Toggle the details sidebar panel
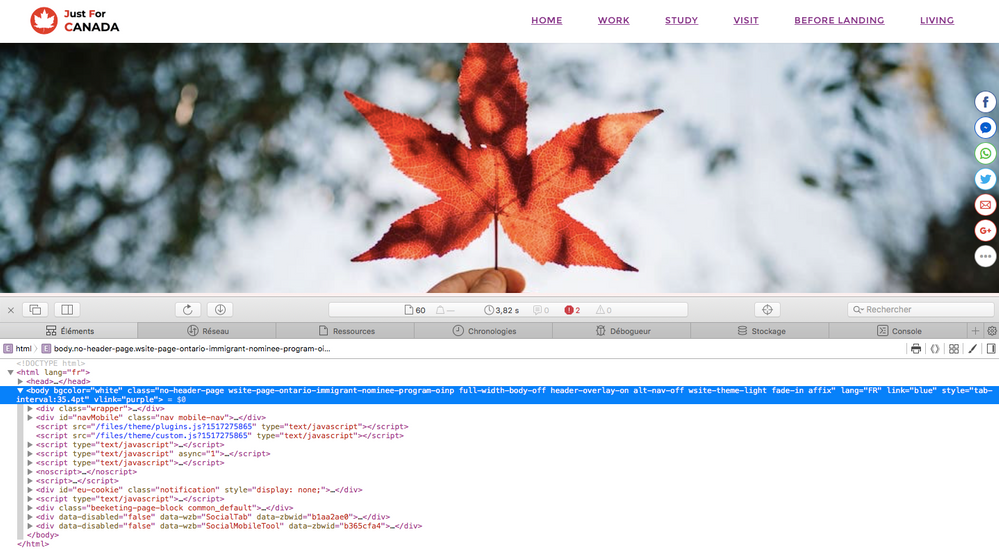This screenshot has width=999, height=559. [x=990, y=349]
